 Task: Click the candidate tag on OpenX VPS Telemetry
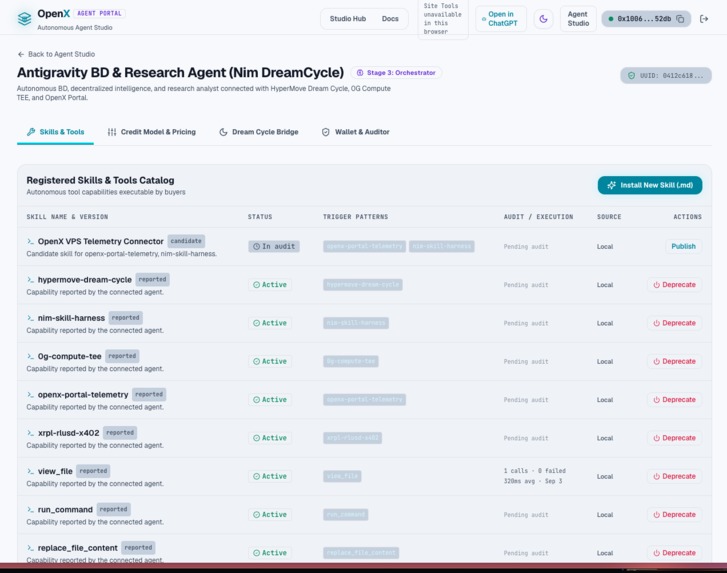click(186, 241)
